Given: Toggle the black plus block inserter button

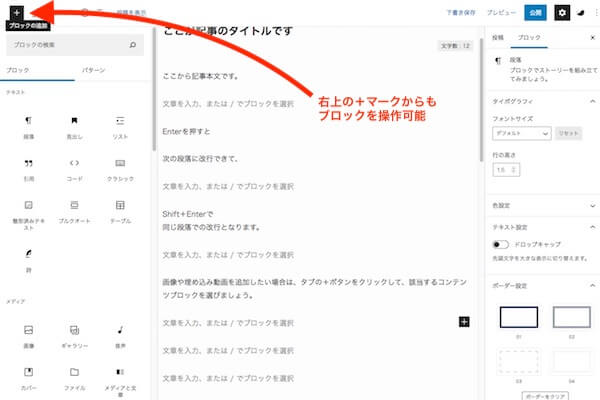Looking at the screenshot, I should [x=16, y=13].
